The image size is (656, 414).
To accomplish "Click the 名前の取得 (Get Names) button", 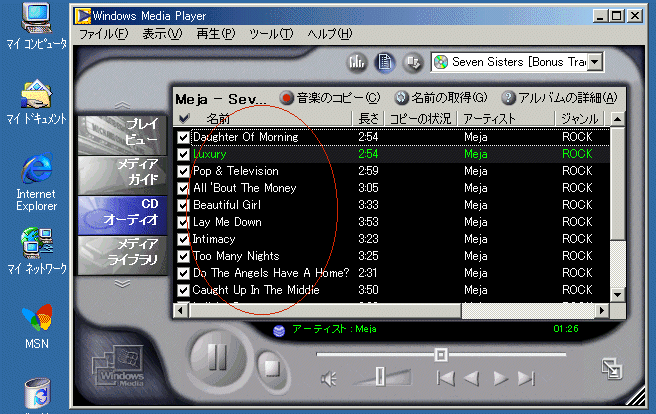I will coord(441,98).
